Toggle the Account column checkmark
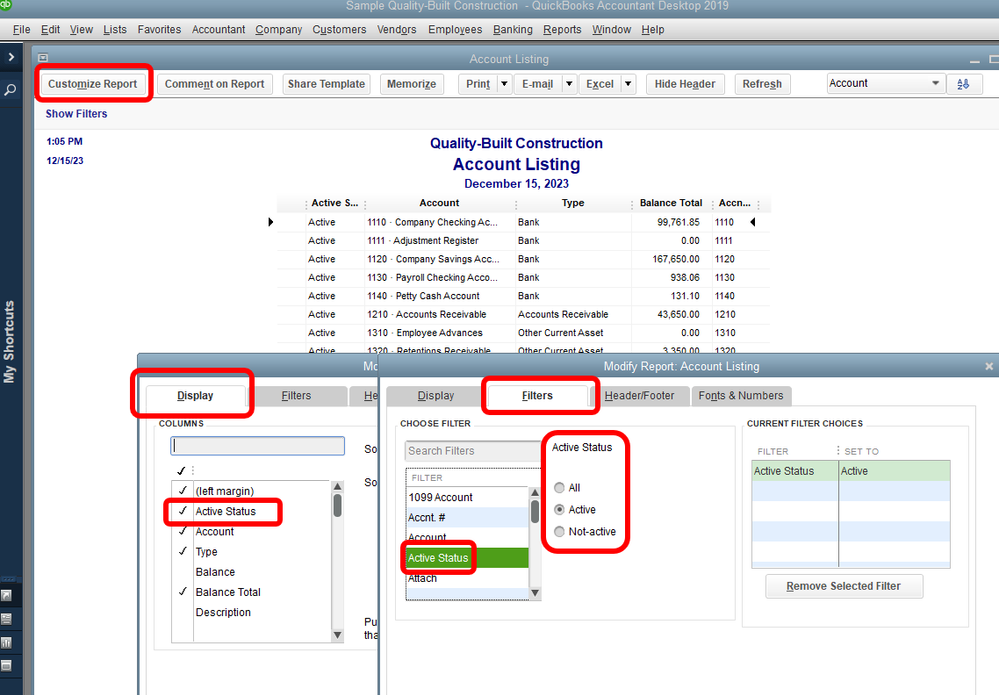 pos(183,531)
